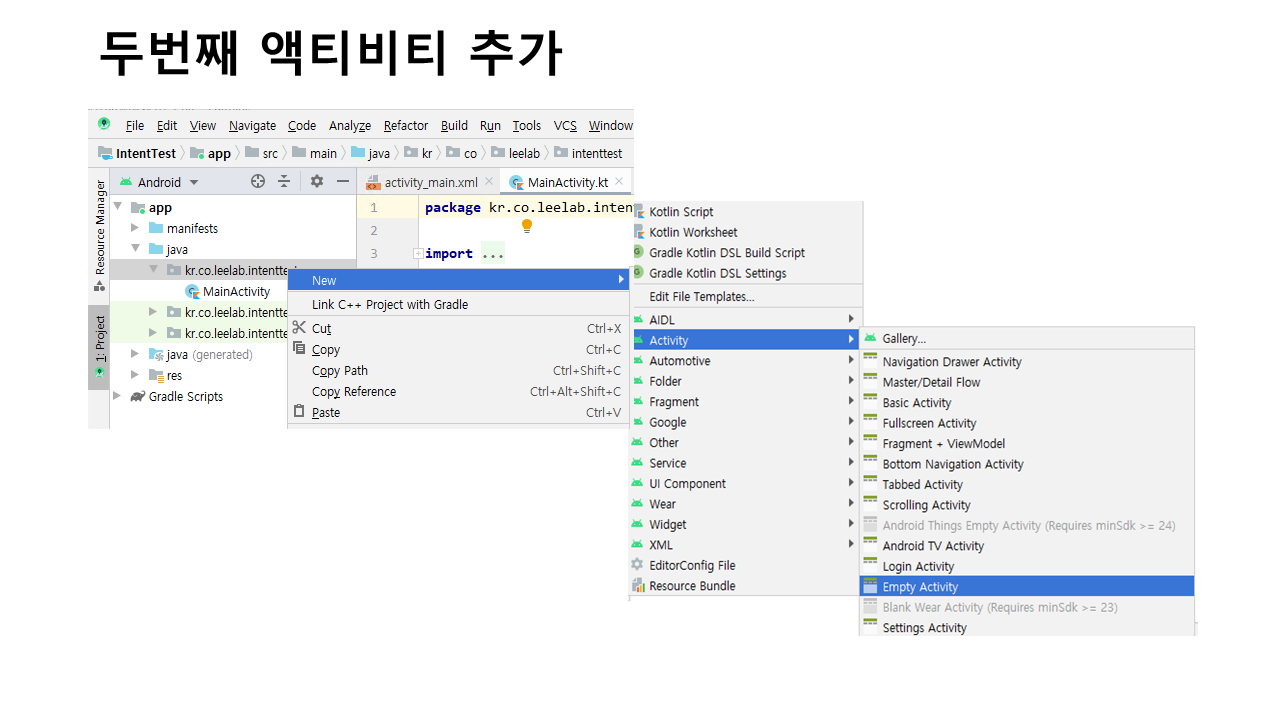
Task: Toggle the Resource Manager side panel
Action: [x=99, y=232]
